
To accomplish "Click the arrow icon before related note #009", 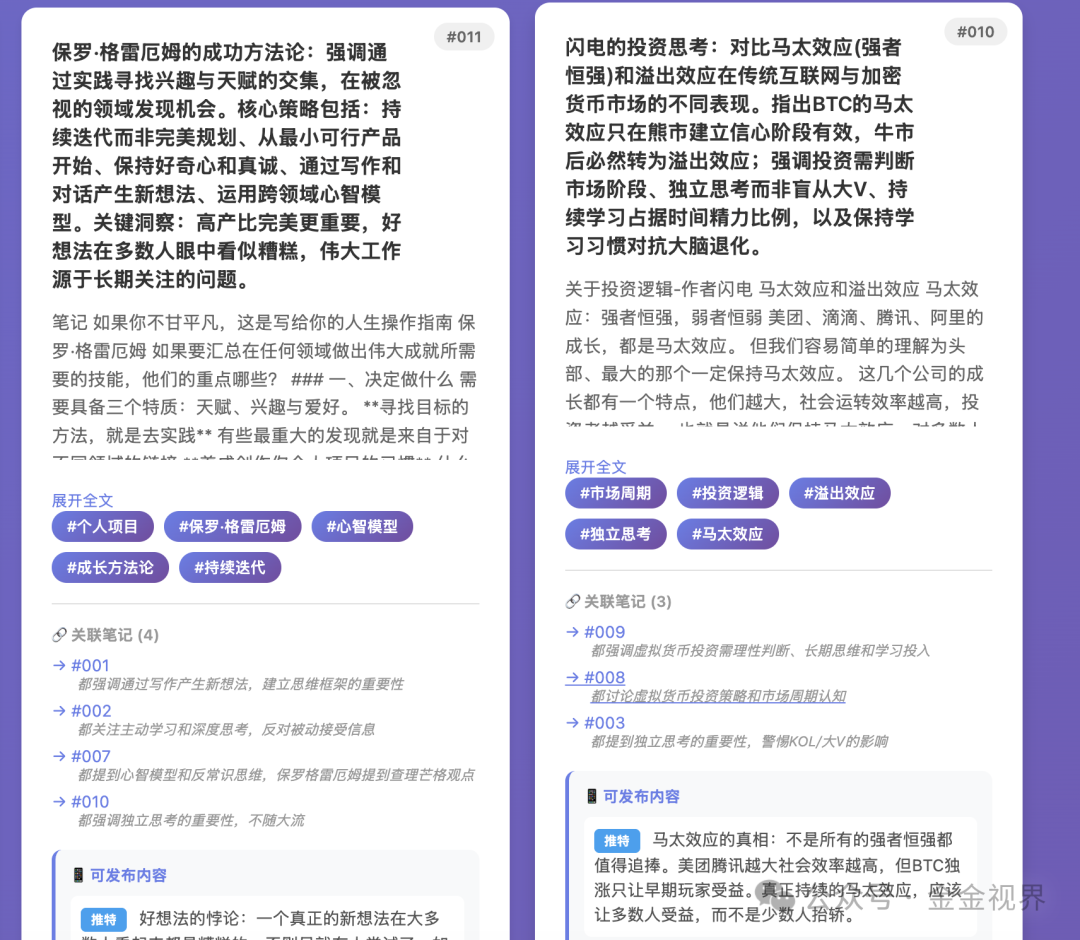I will pyautogui.click(x=573, y=632).
